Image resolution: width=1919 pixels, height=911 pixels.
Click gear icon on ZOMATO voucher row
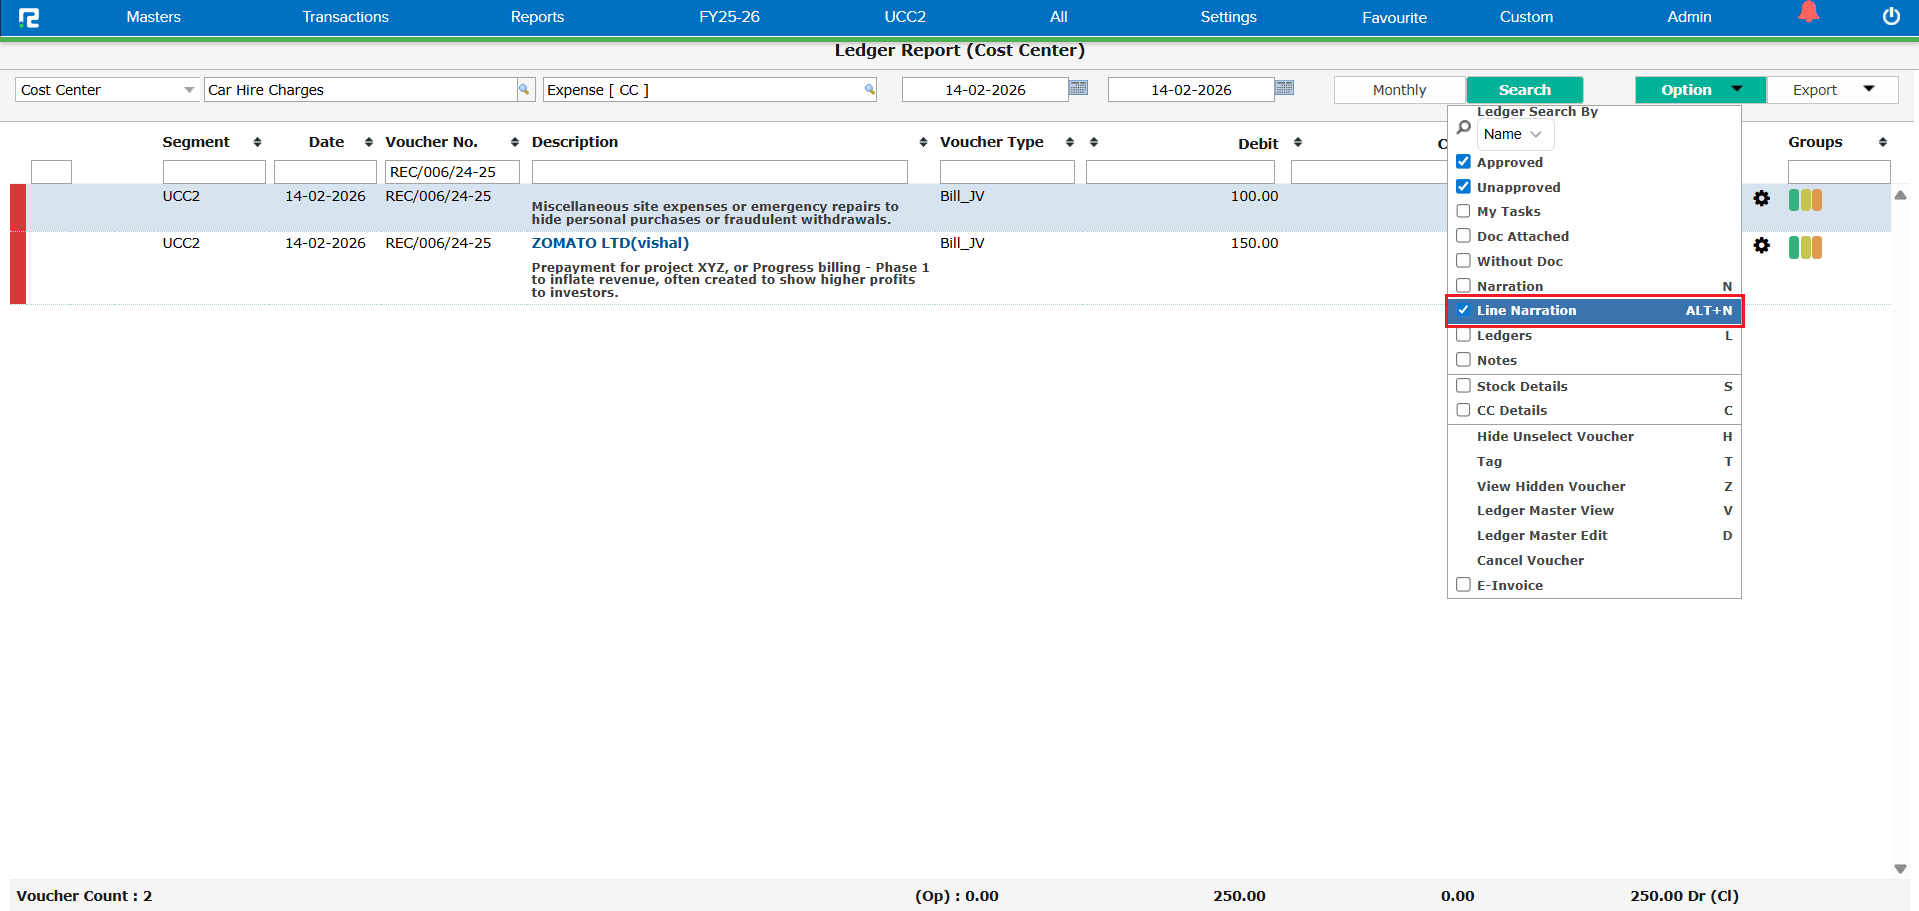point(1761,246)
